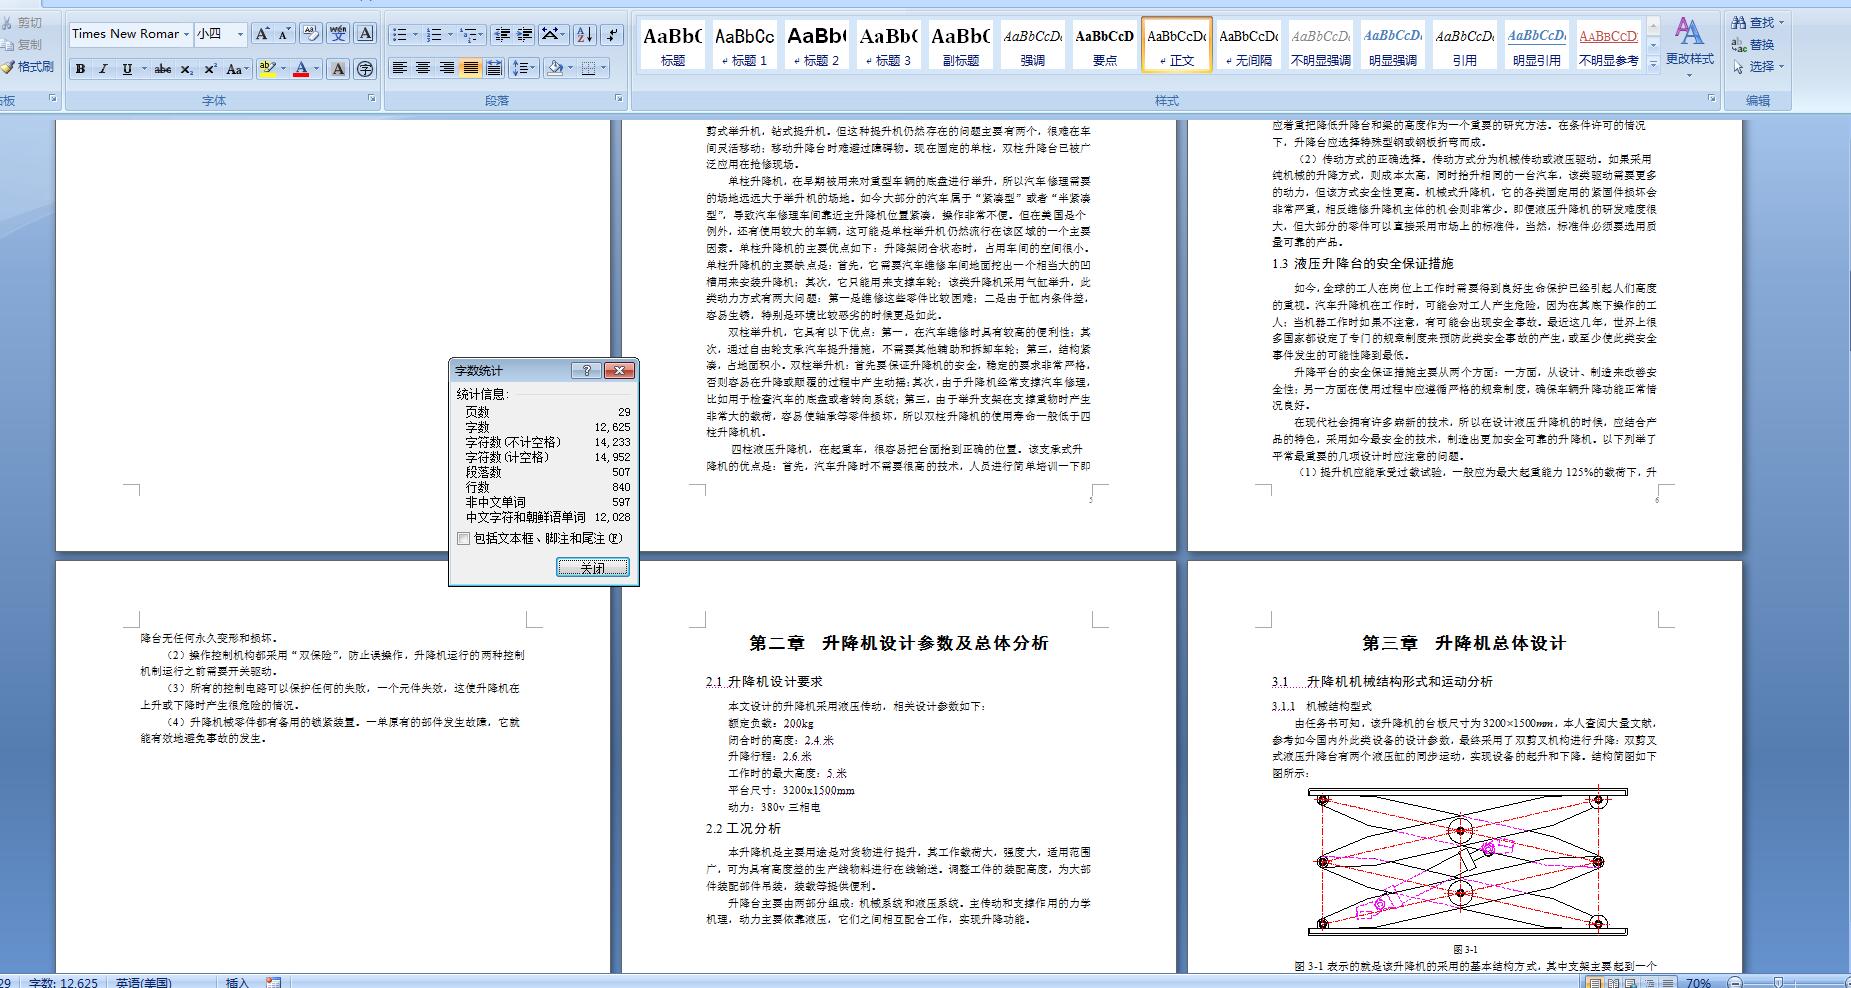Apply text highlight color

pos(266,69)
